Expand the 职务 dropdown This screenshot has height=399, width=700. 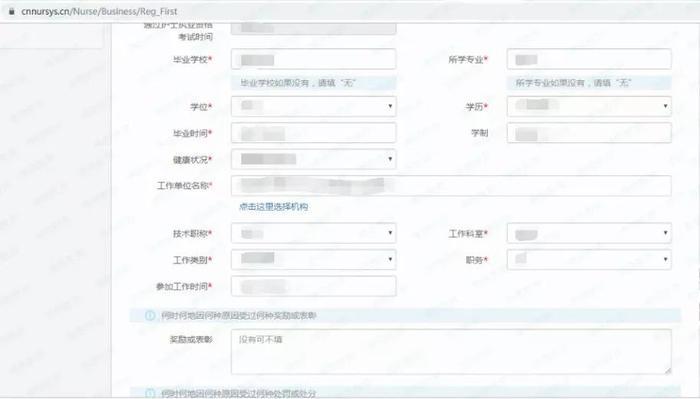pos(589,259)
